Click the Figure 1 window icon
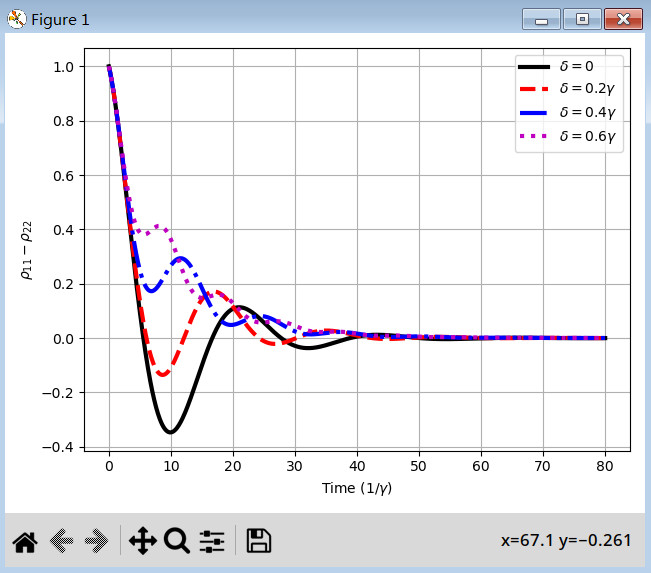 [16, 20]
